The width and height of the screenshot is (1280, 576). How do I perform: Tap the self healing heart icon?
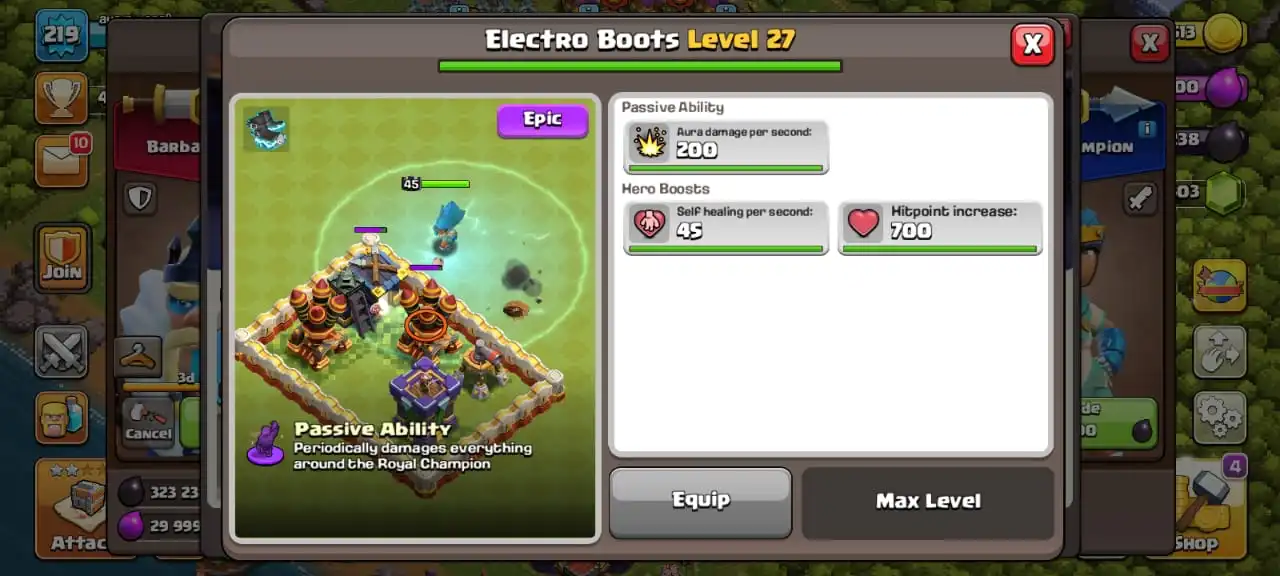tap(649, 223)
